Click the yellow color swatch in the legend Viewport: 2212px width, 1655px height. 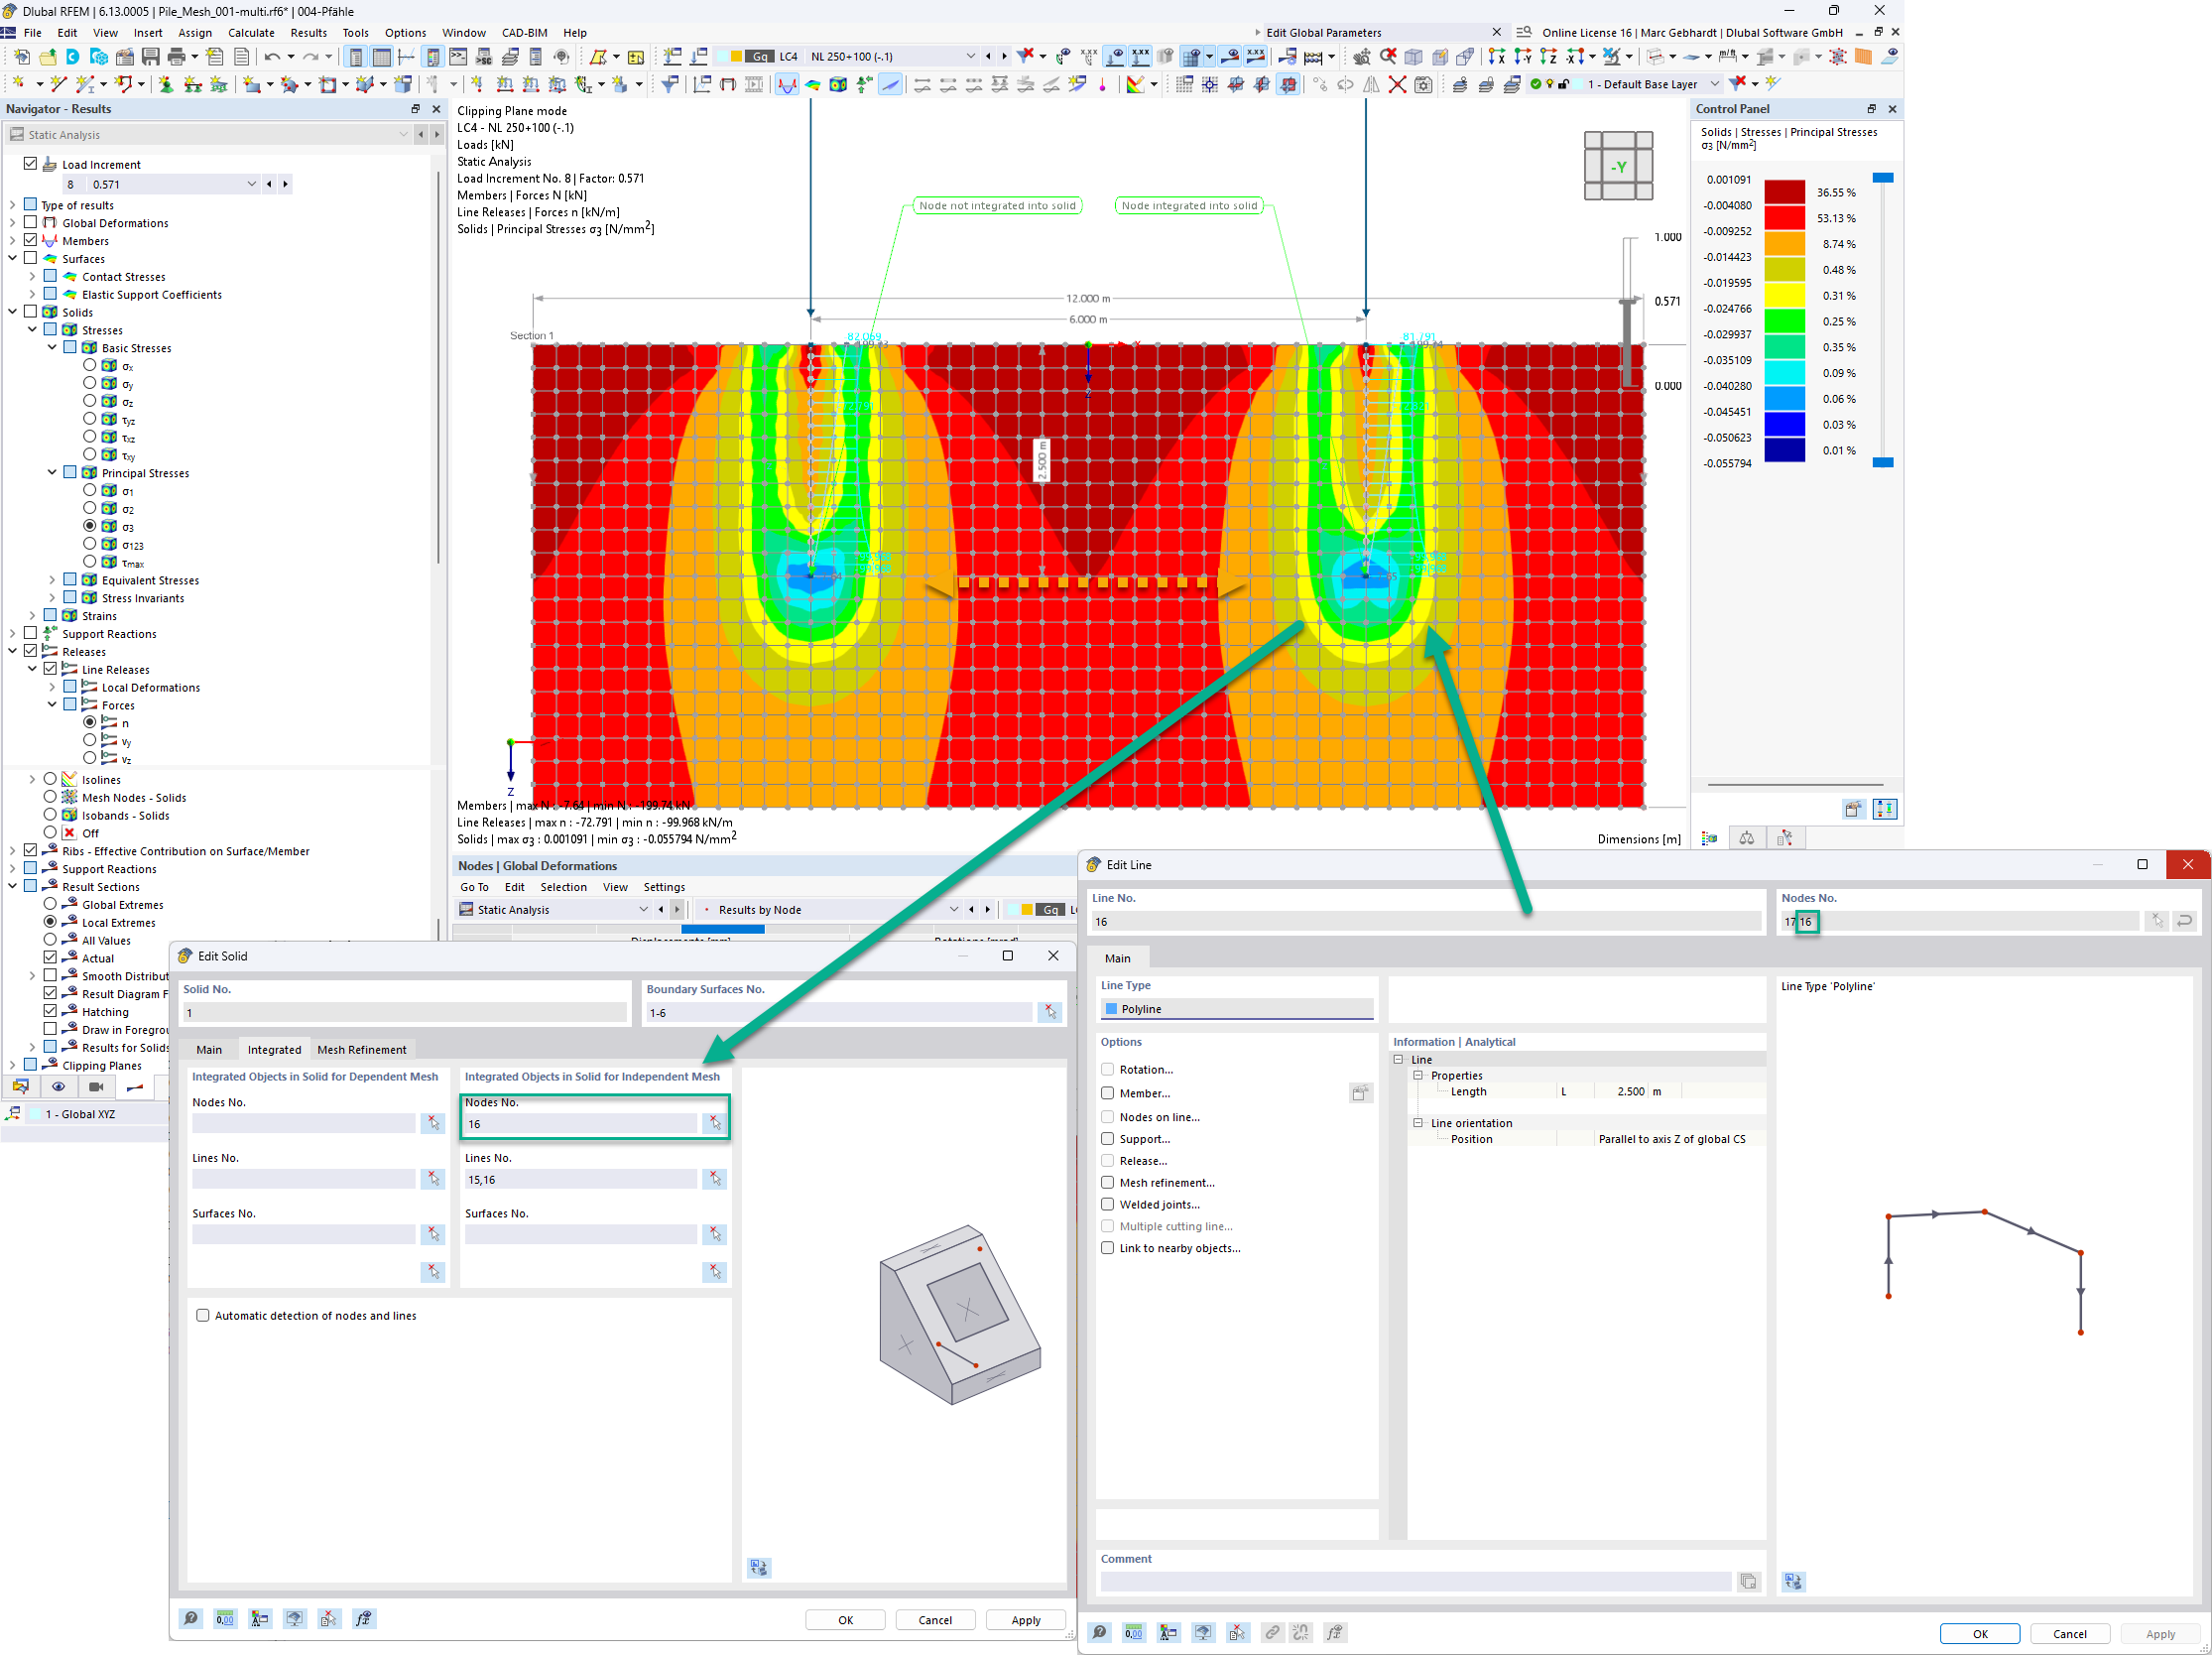click(x=1784, y=296)
